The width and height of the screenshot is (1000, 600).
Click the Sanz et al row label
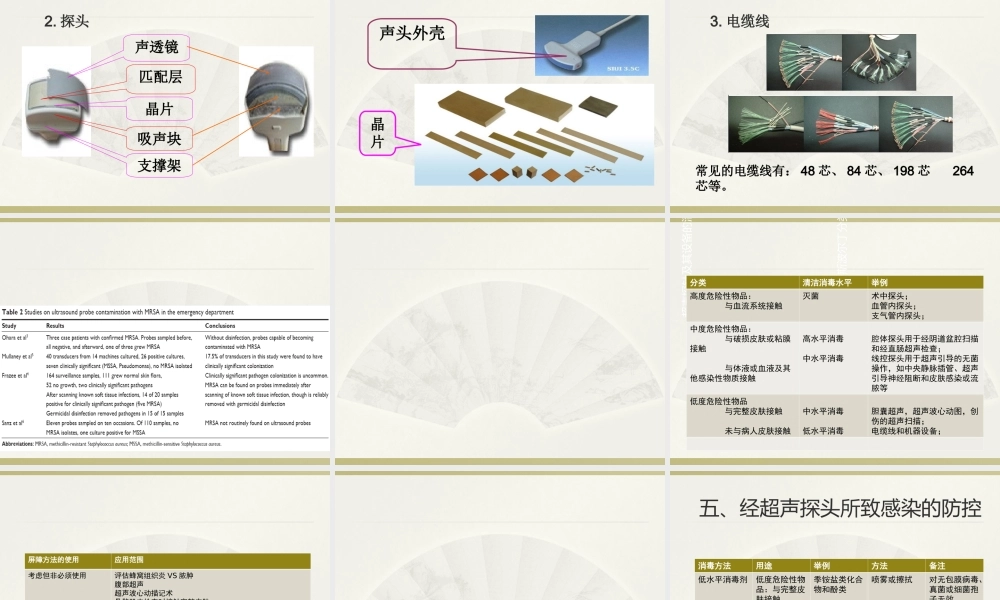(13, 423)
